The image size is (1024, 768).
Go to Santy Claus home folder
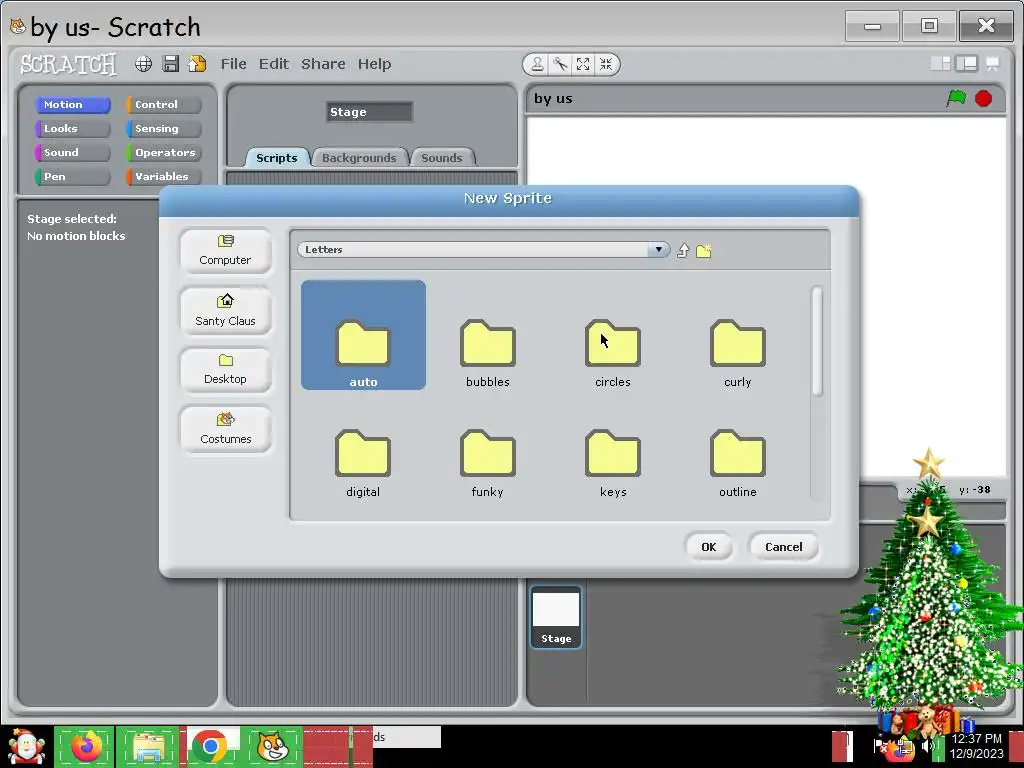click(x=225, y=311)
